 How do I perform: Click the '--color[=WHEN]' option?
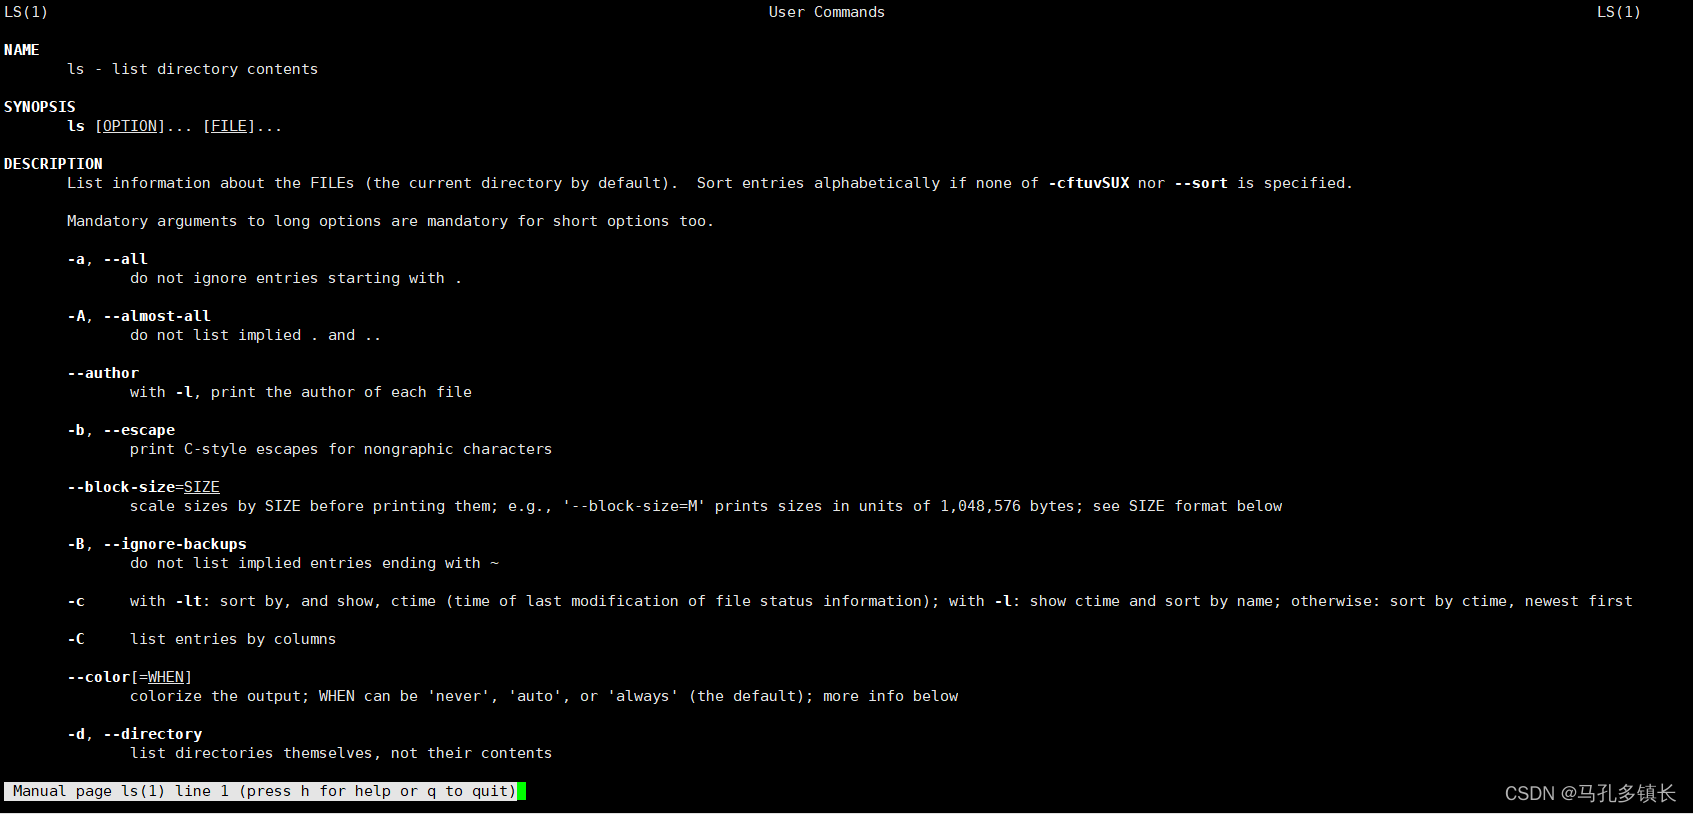click(x=130, y=677)
